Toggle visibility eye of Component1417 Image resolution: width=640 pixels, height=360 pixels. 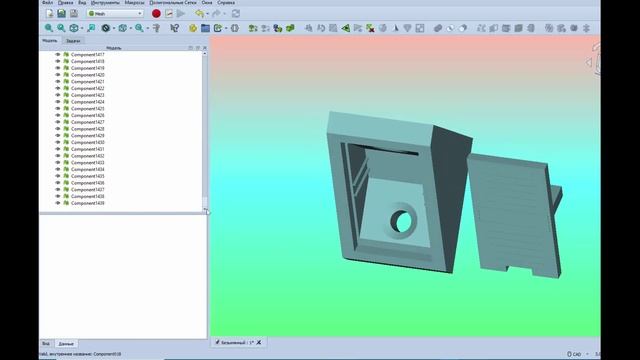pyautogui.click(x=58, y=54)
